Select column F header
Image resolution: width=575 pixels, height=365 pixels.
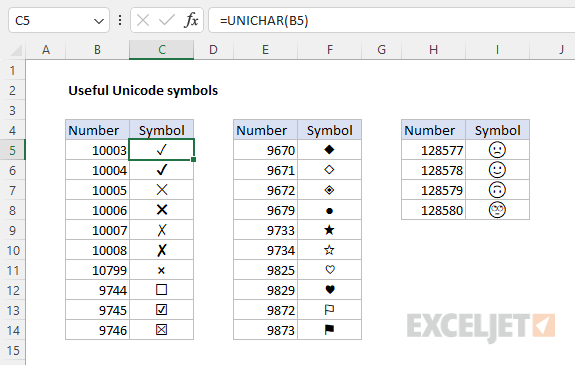point(329,50)
